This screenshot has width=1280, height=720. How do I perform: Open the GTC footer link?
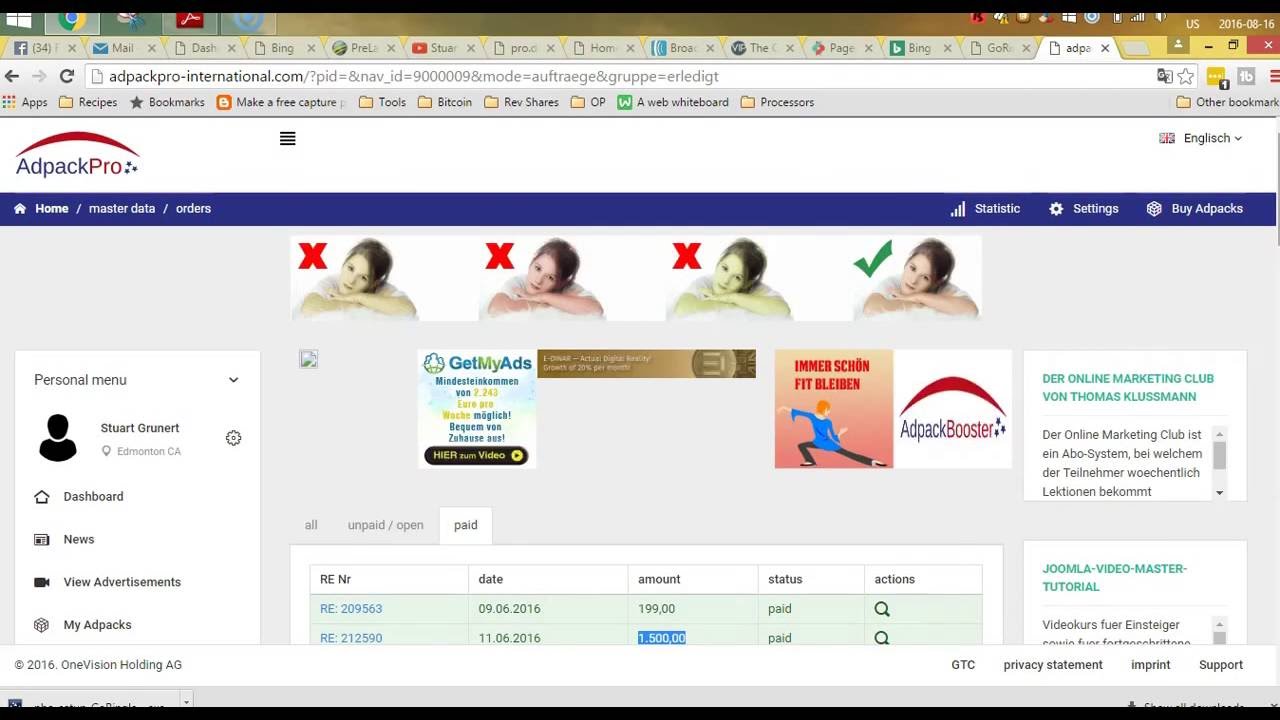click(x=963, y=665)
